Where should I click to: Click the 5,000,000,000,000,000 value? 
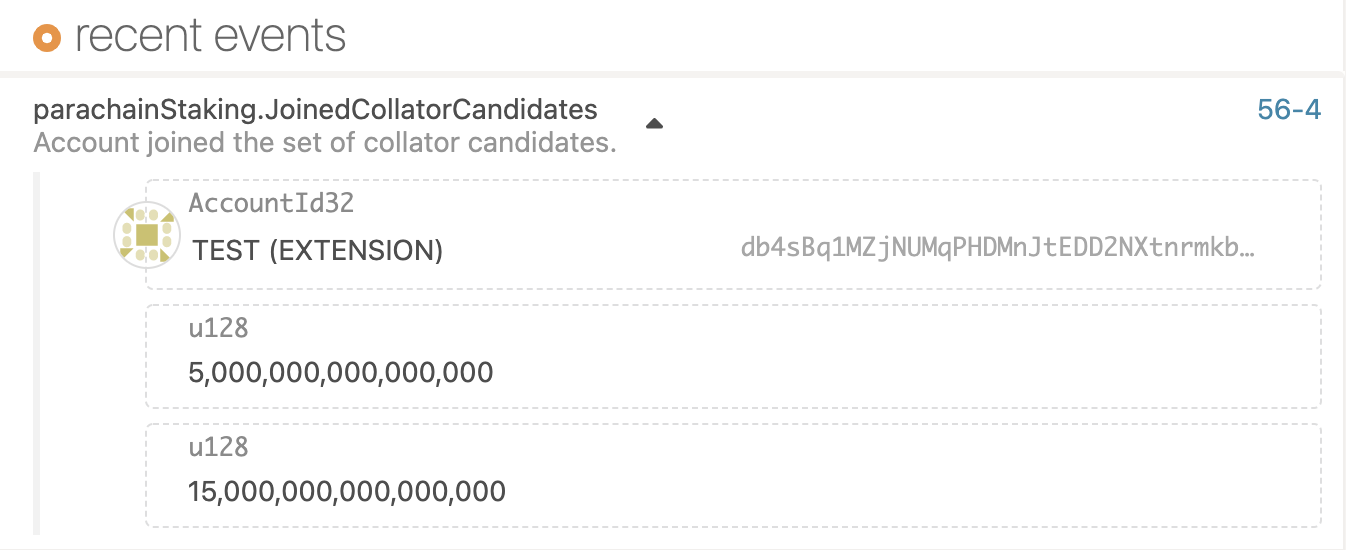(341, 373)
